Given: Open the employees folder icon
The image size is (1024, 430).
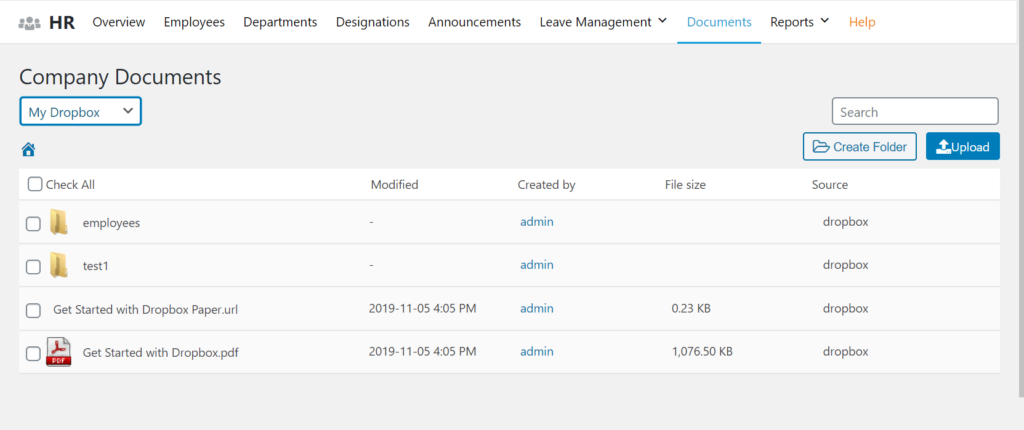Looking at the screenshot, I should [59, 223].
